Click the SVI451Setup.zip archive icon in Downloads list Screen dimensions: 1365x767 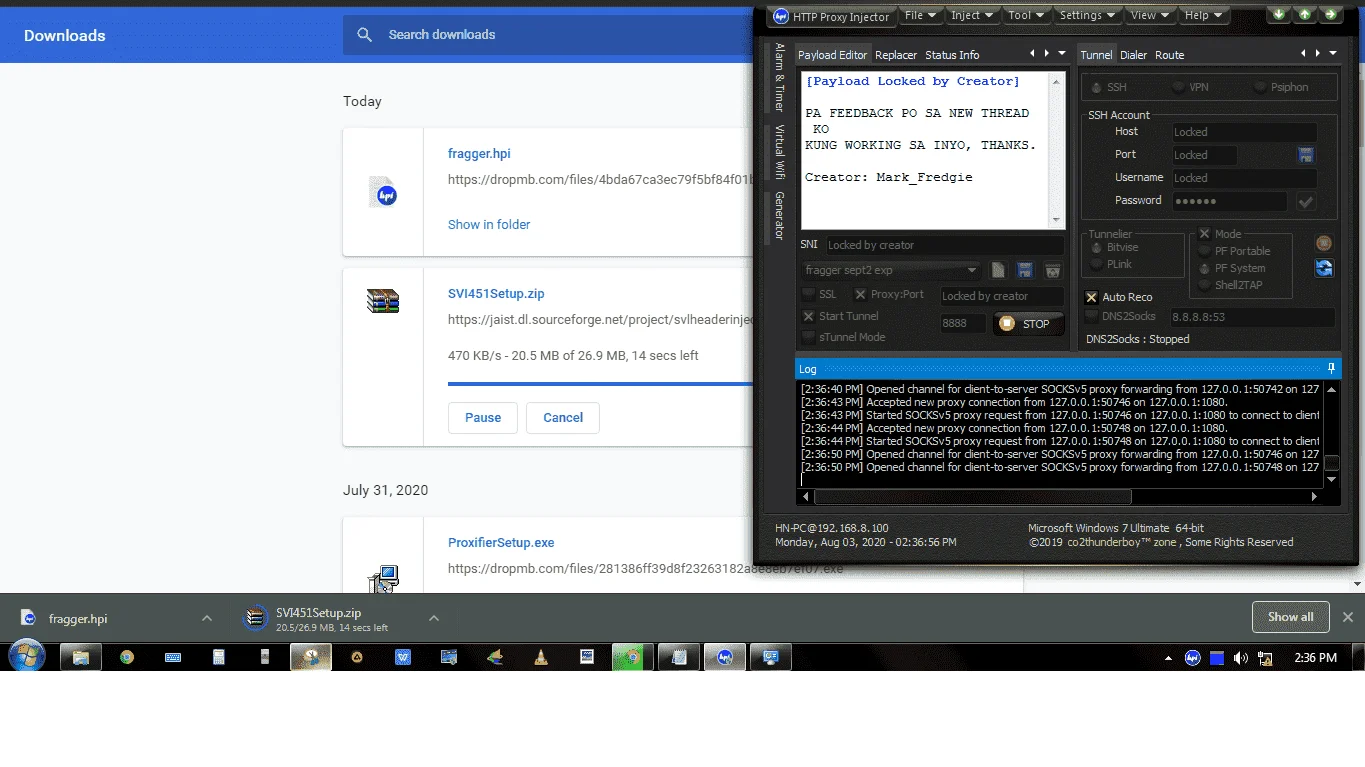click(x=383, y=300)
